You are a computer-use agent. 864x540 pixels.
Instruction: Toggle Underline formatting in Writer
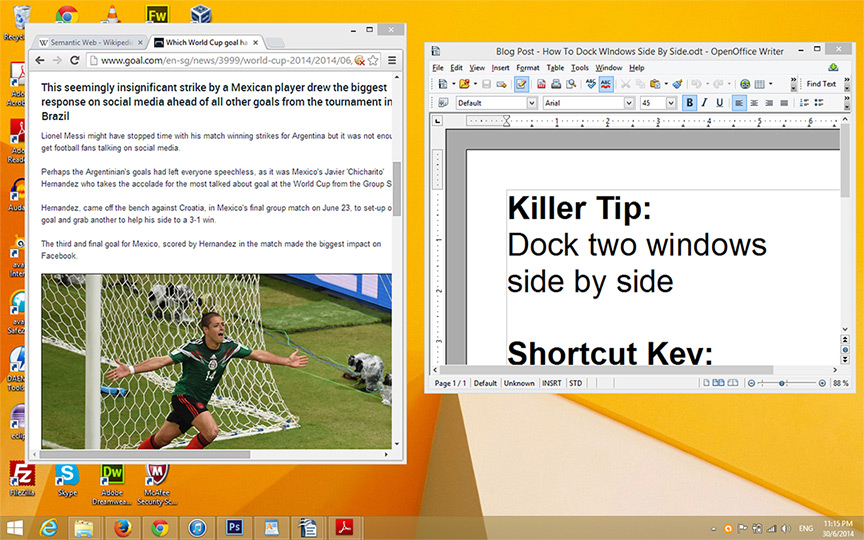point(719,102)
